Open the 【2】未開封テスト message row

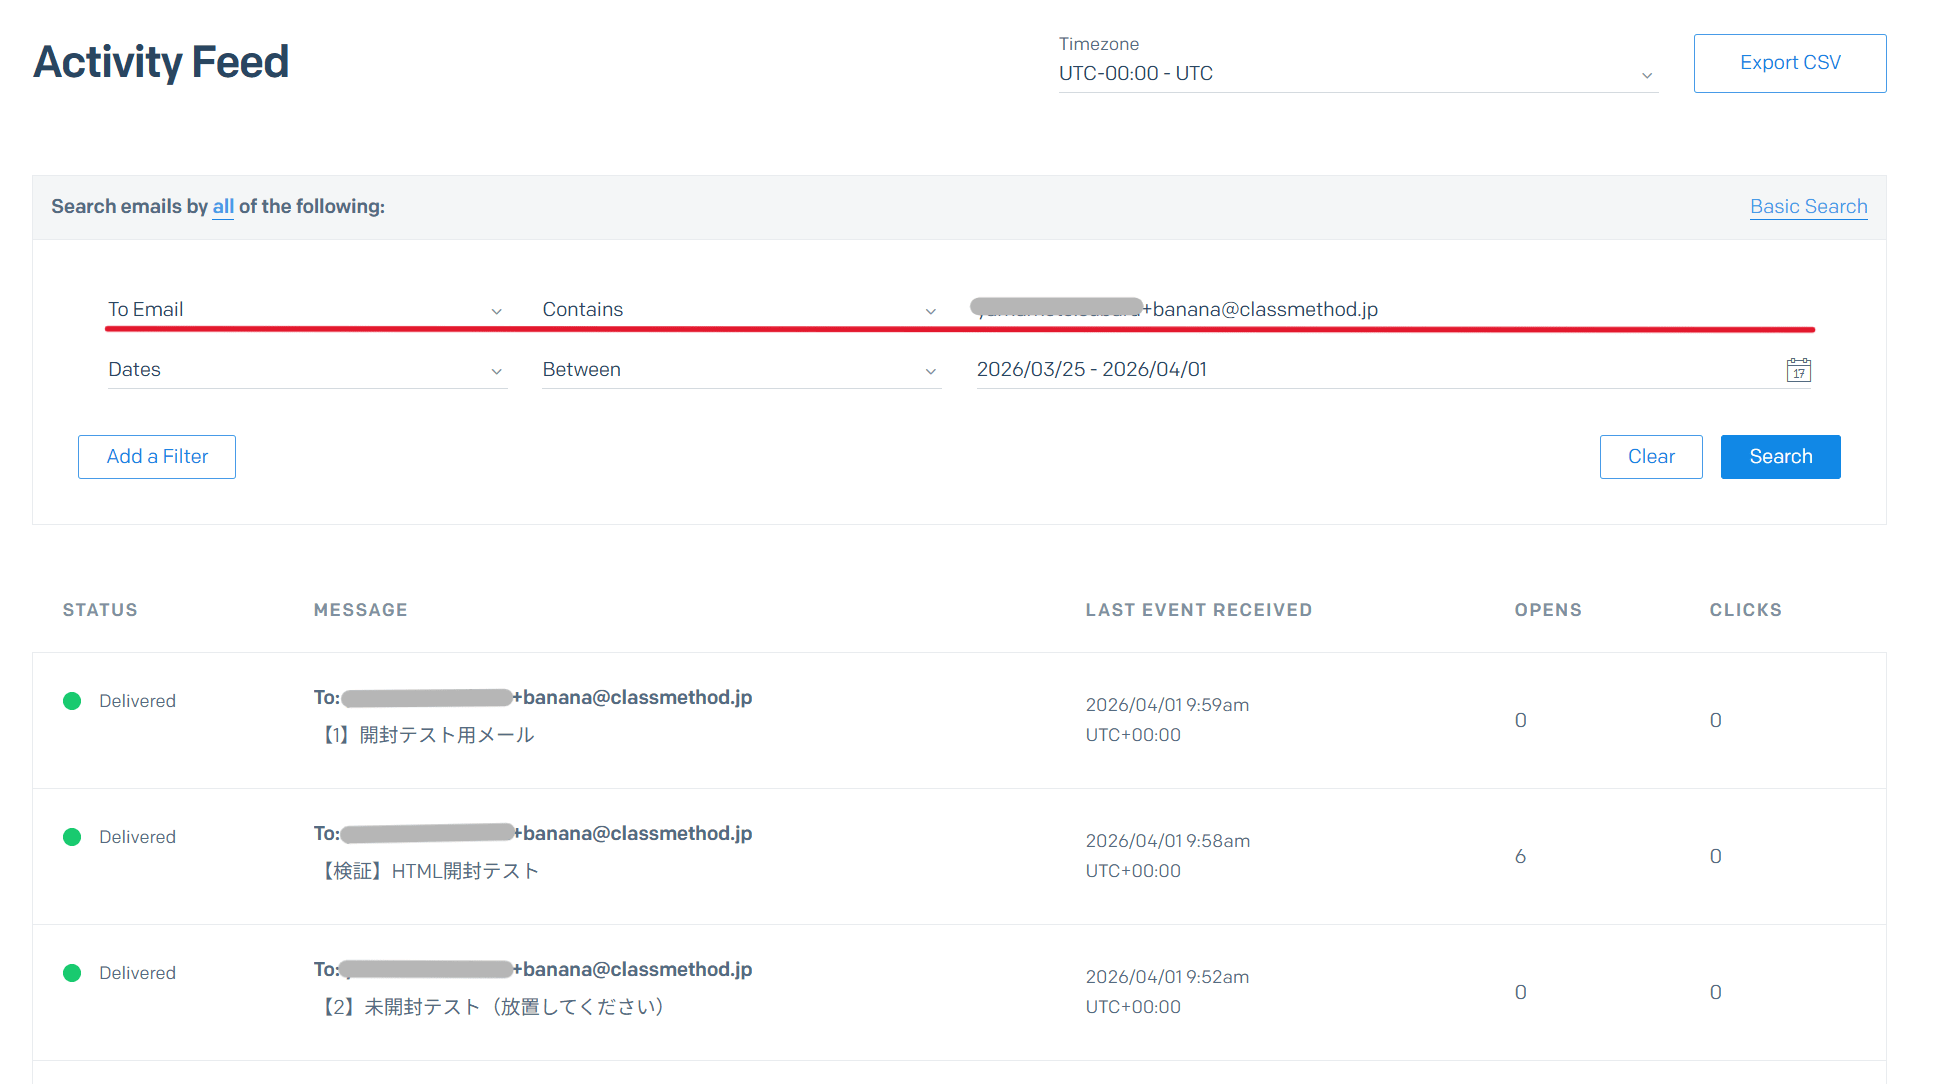pyautogui.click(x=492, y=1007)
